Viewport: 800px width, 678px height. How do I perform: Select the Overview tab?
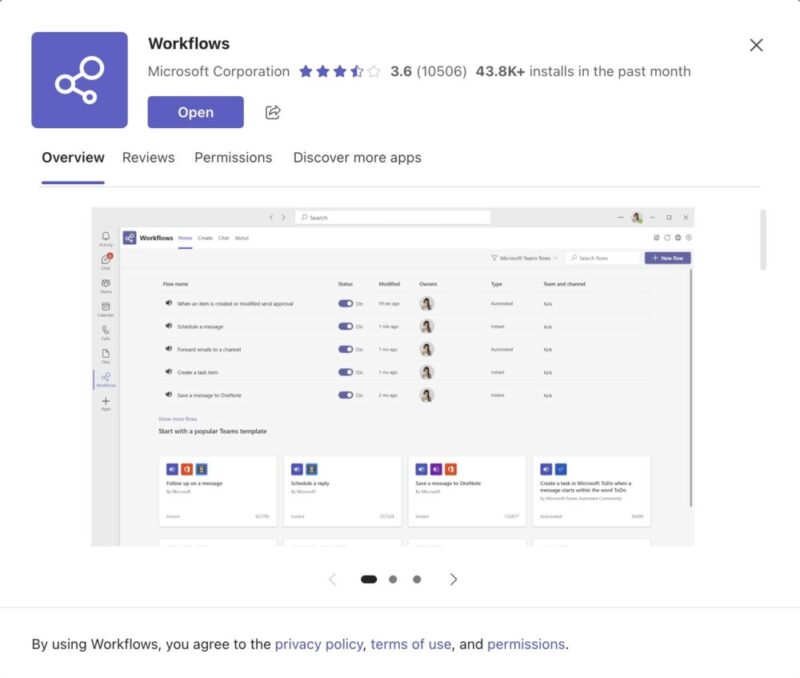pyautogui.click(x=73, y=158)
